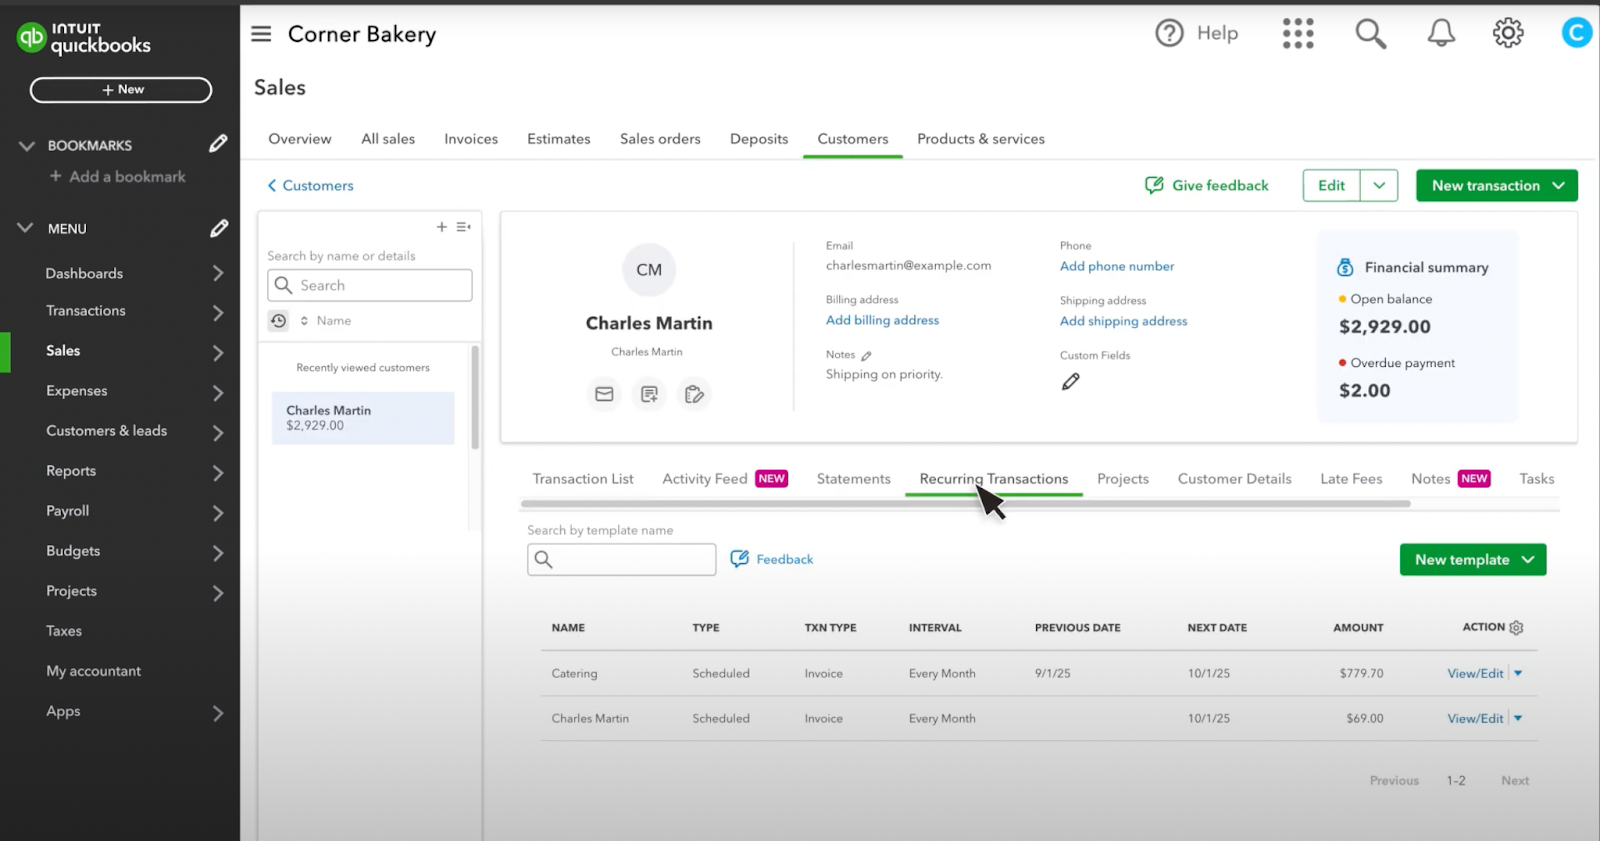The image size is (1600, 841).
Task: Open Charles Martin row action dropdown arrow
Action: click(1518, 718)
